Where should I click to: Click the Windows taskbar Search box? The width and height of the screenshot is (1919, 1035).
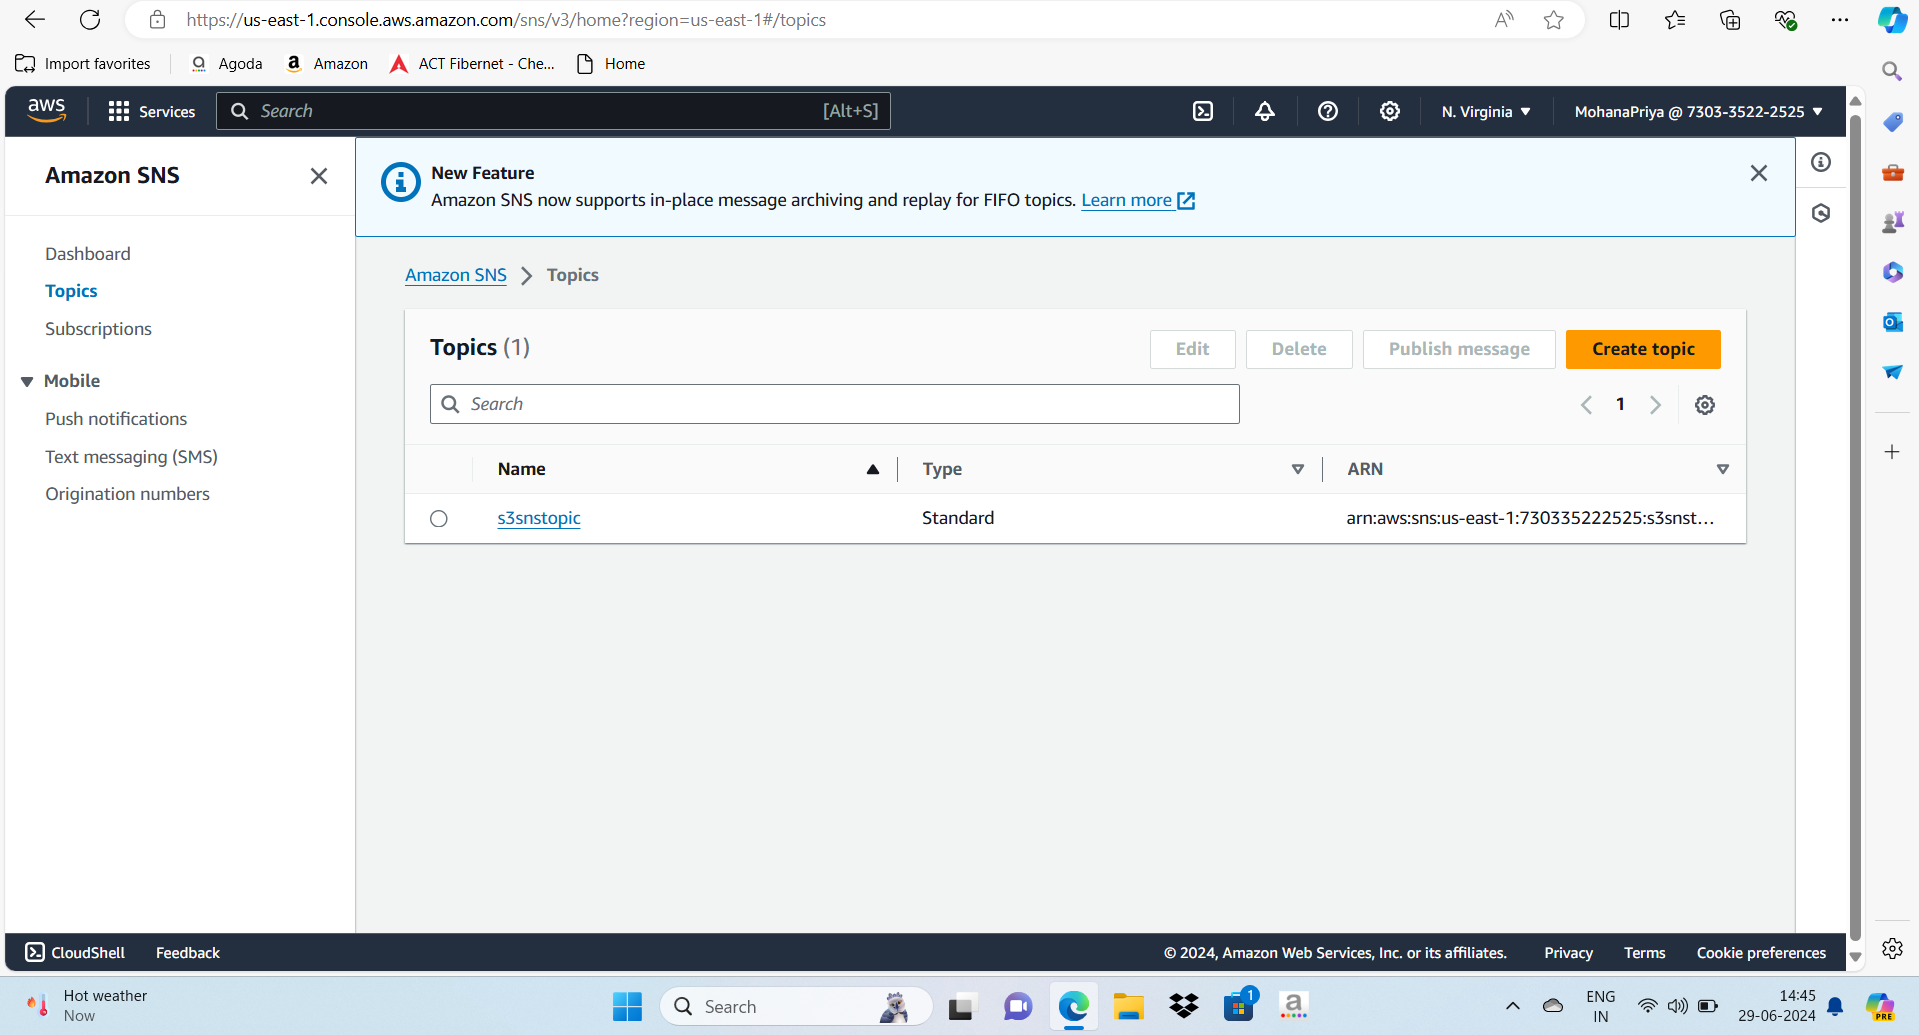coord(796,1007)
